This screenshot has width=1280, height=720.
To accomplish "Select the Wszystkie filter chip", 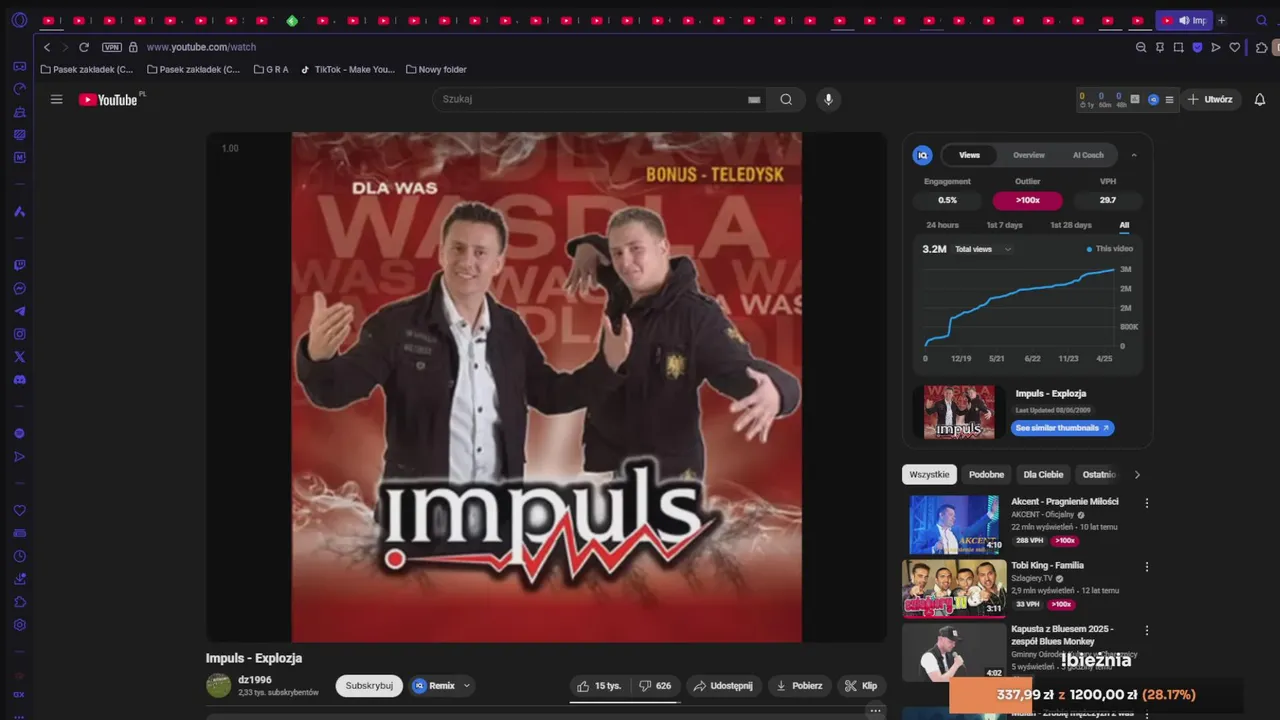I will tap(930, 475).
